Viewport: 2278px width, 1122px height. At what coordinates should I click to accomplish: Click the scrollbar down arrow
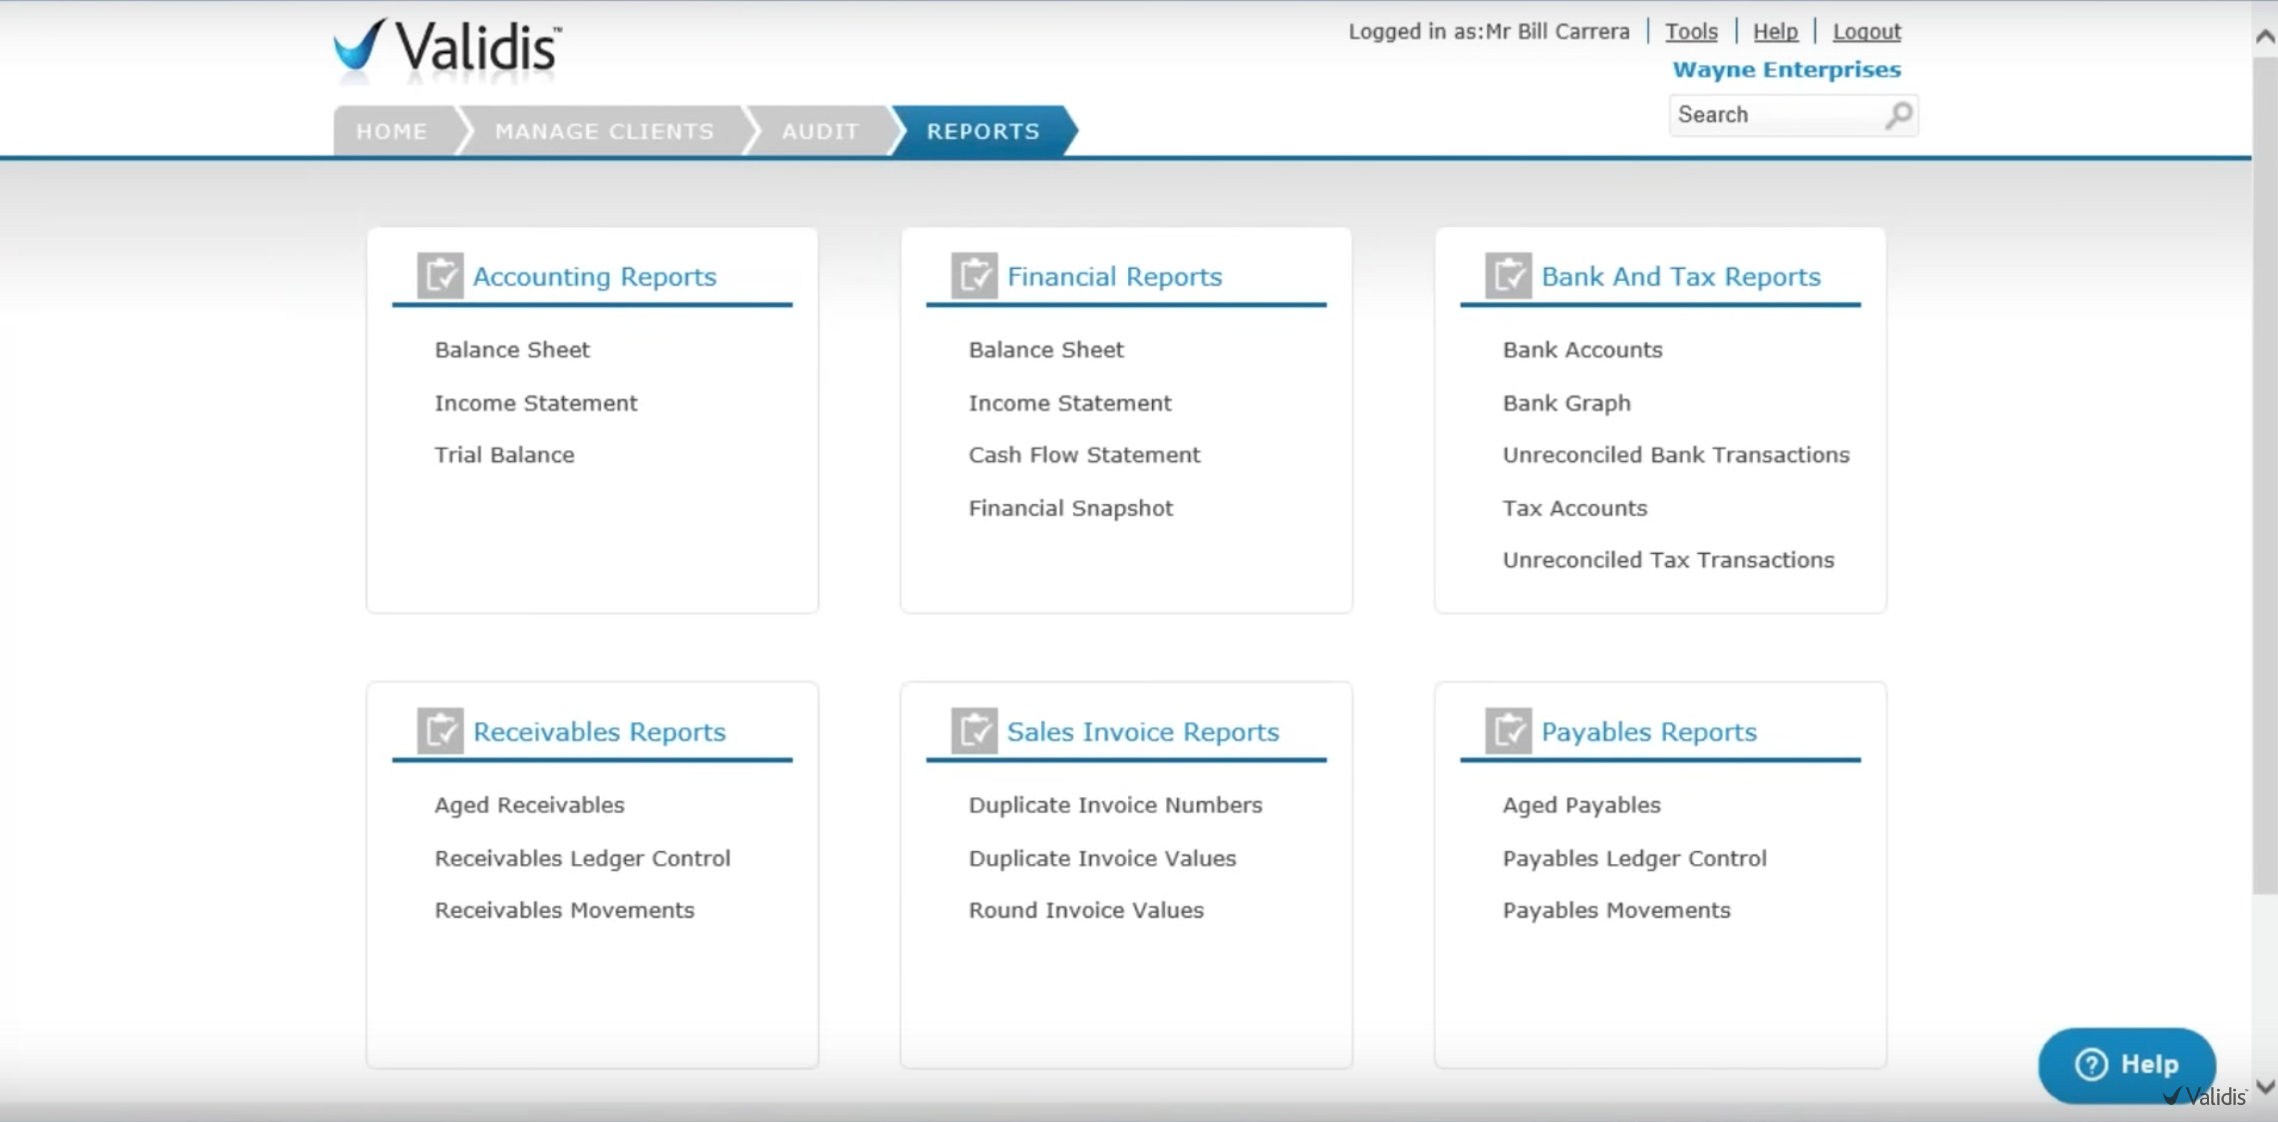click(2263, 1086)
